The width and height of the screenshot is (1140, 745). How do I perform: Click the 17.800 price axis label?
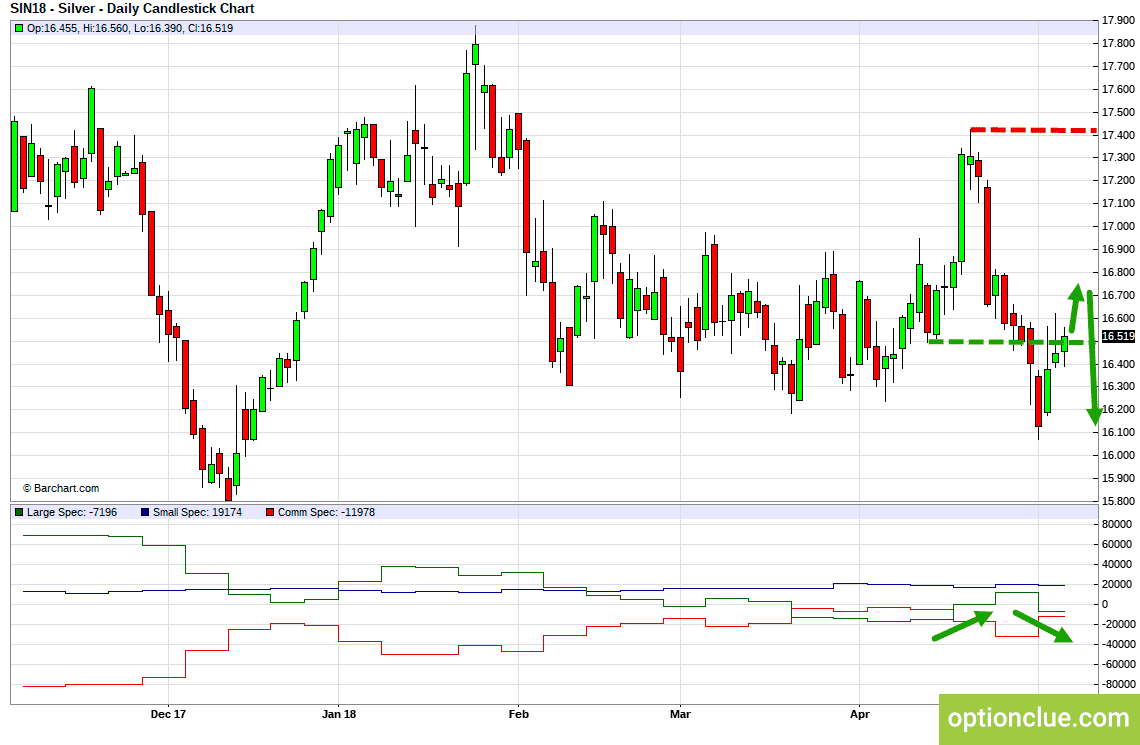pos(1118,43)
